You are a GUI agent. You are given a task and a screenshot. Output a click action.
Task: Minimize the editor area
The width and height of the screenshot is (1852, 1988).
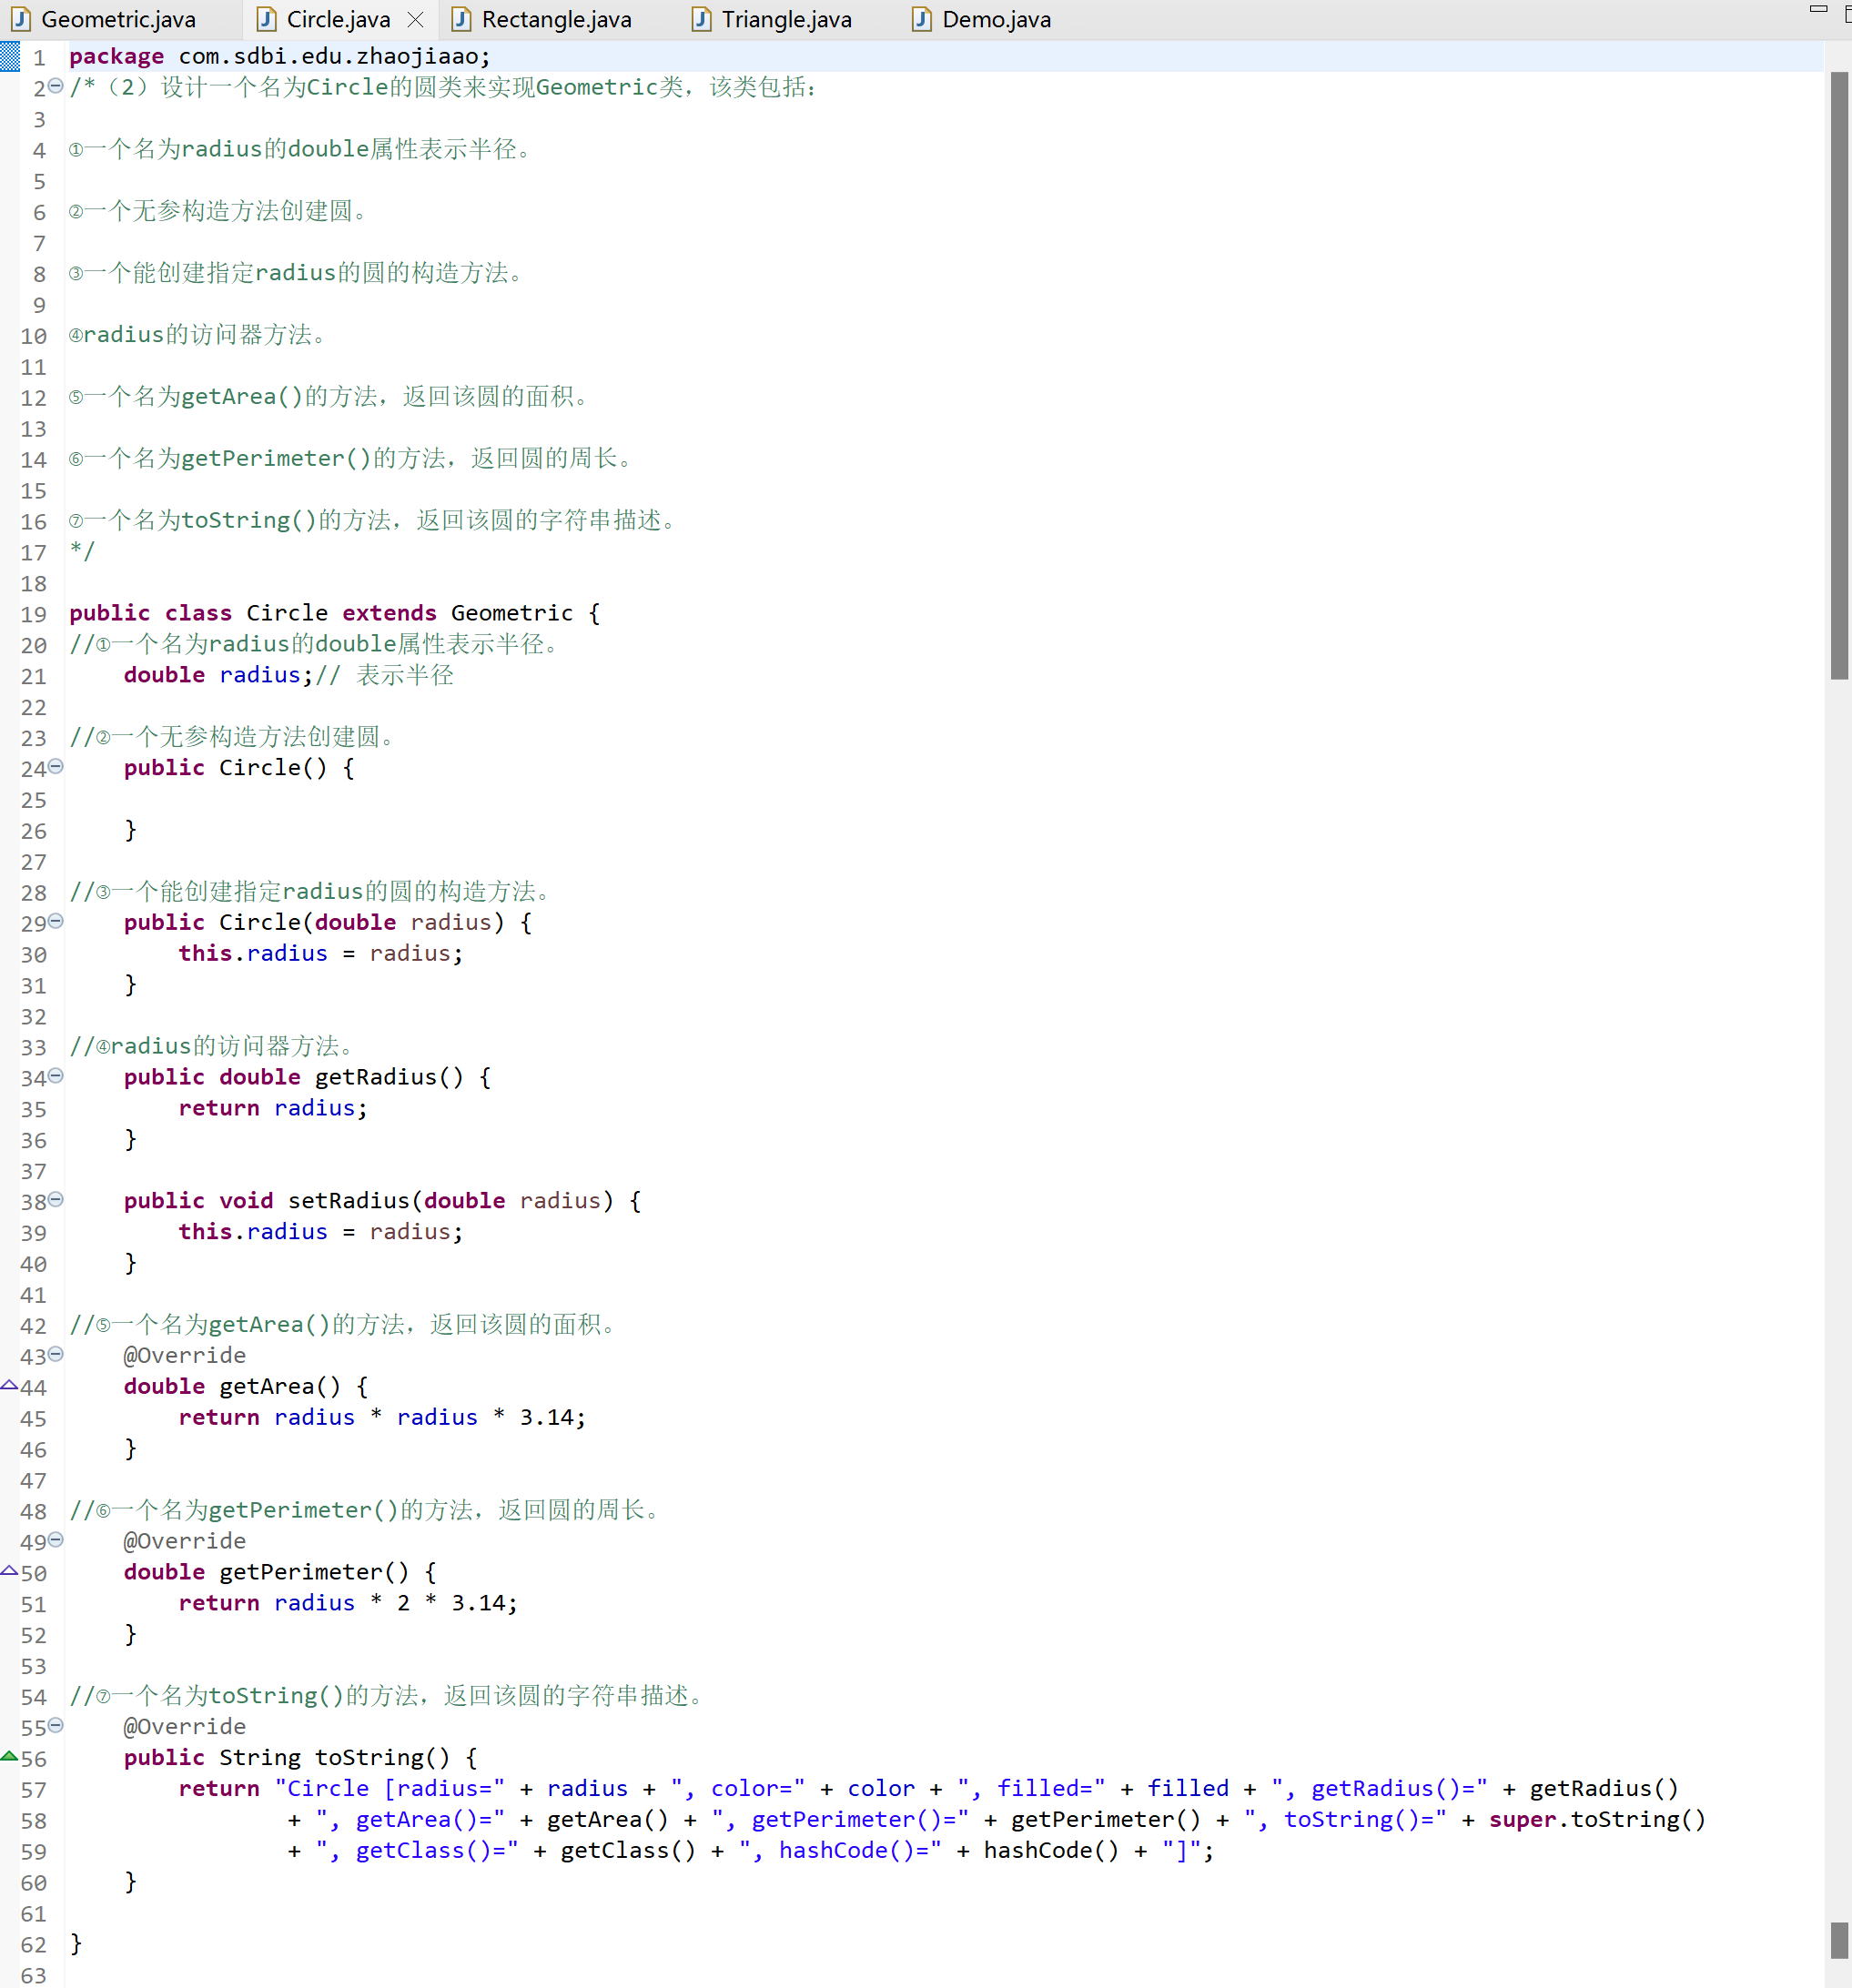coord(1818,10)
